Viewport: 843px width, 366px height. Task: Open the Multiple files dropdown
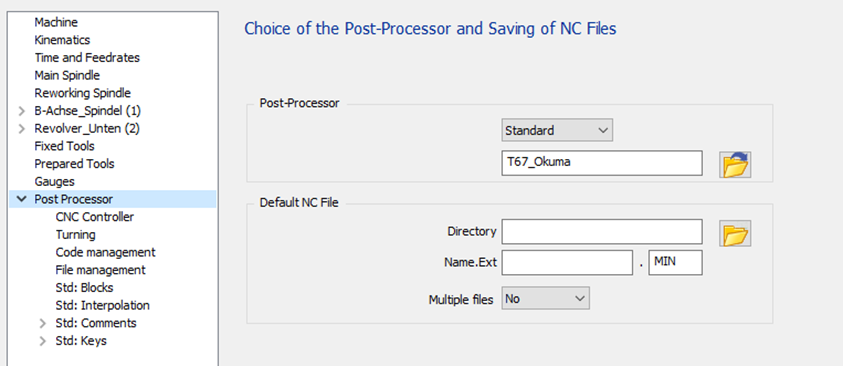[x=545, y=298]
